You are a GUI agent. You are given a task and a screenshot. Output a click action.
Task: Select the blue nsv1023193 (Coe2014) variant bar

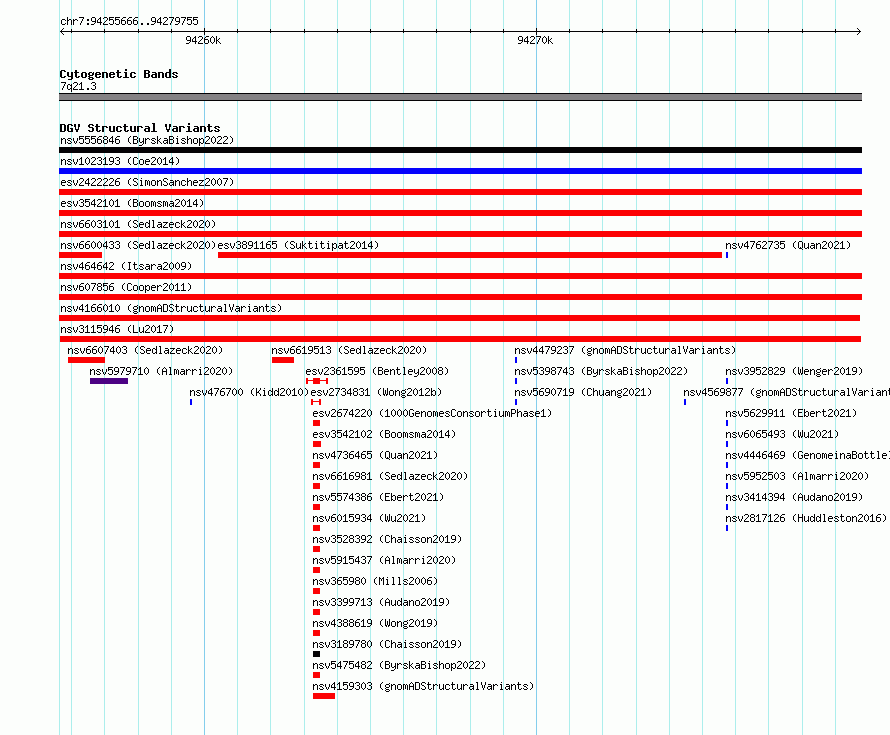point(460,171)
